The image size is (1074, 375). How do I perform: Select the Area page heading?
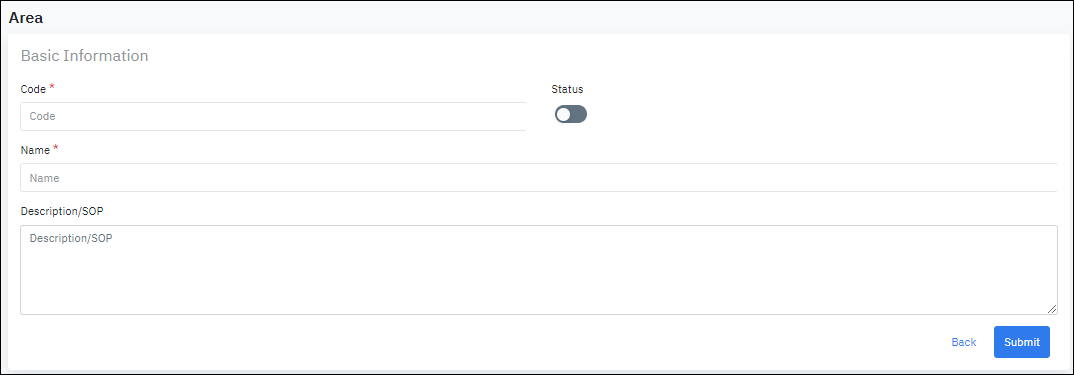click(x=25, y=19)
